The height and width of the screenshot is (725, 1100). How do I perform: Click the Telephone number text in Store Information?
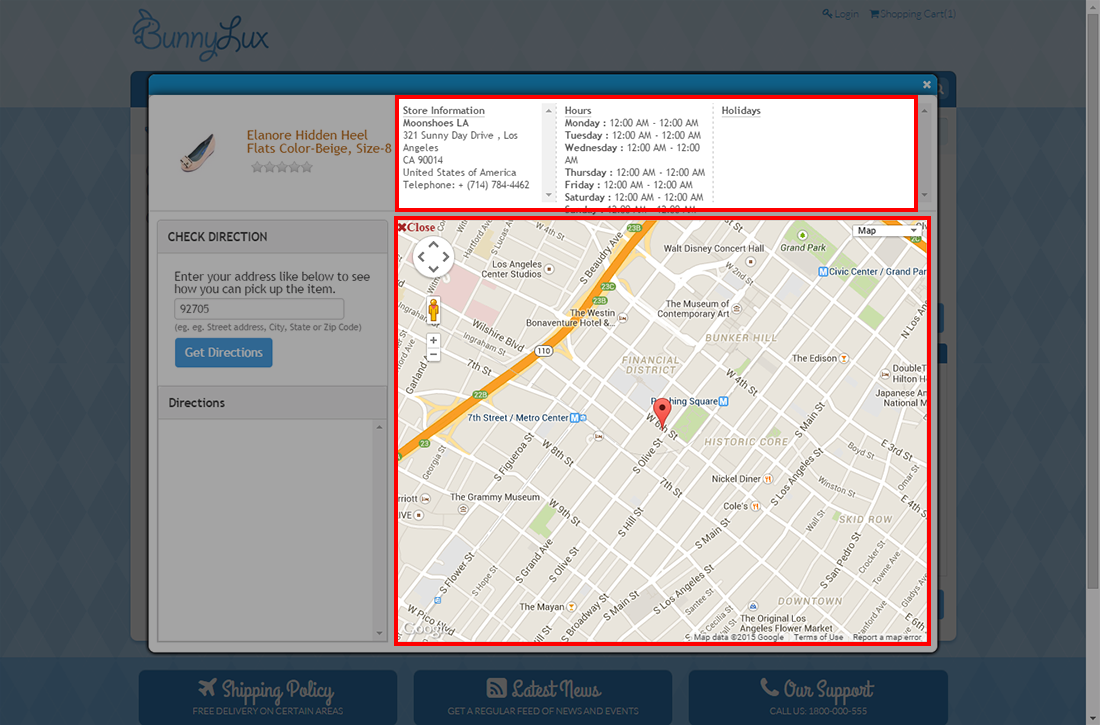click(x=466, y=185)
